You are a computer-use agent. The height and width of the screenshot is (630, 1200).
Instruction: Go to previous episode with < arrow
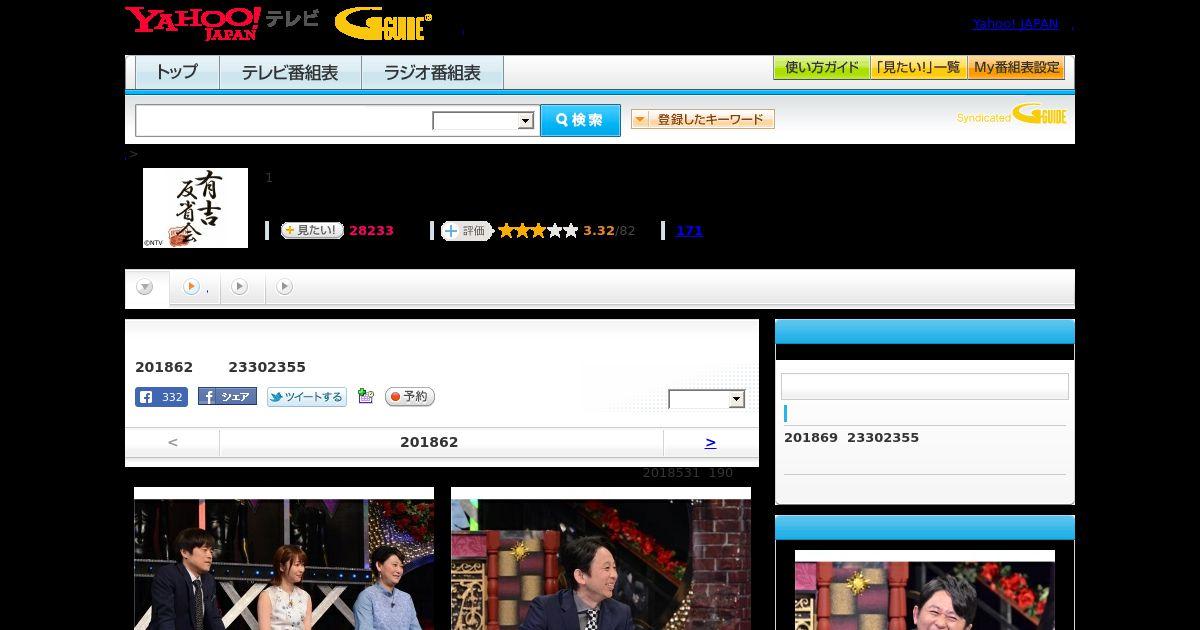pyautogui.click(x=173, y=442)
